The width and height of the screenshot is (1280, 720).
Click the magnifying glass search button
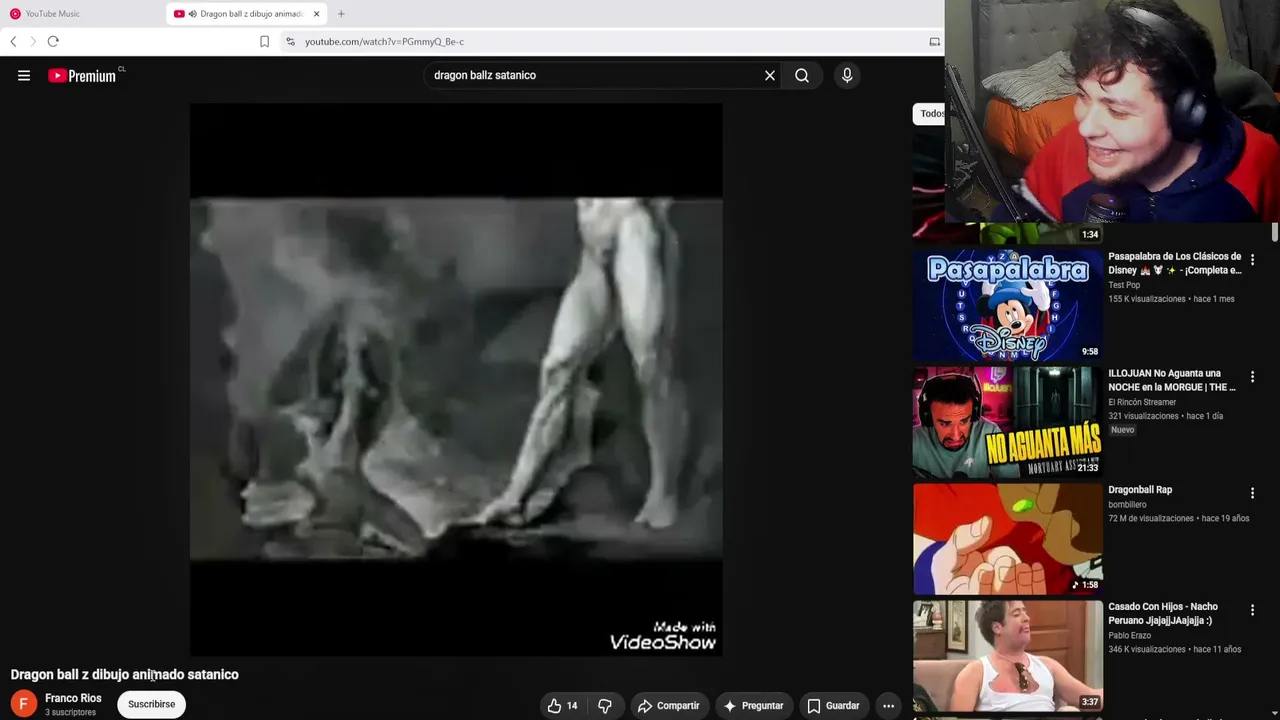(802, 75)
